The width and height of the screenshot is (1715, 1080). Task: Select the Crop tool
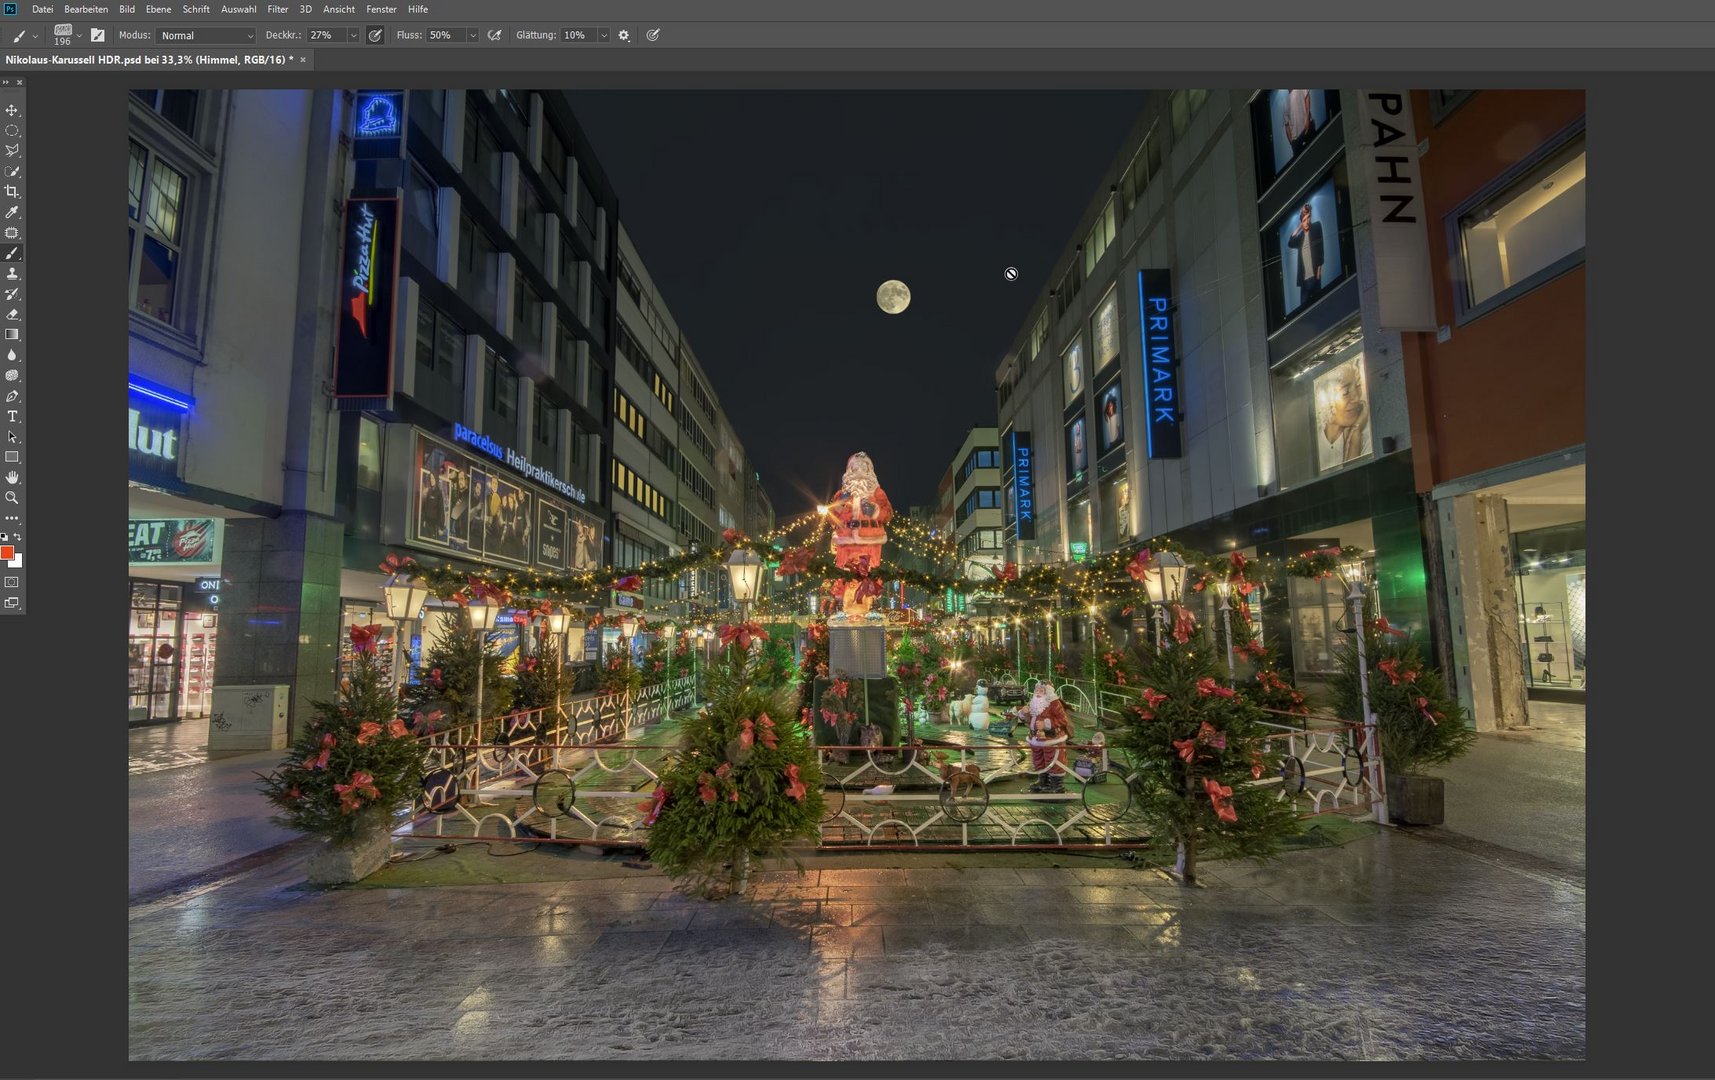[x=12, y=192]
